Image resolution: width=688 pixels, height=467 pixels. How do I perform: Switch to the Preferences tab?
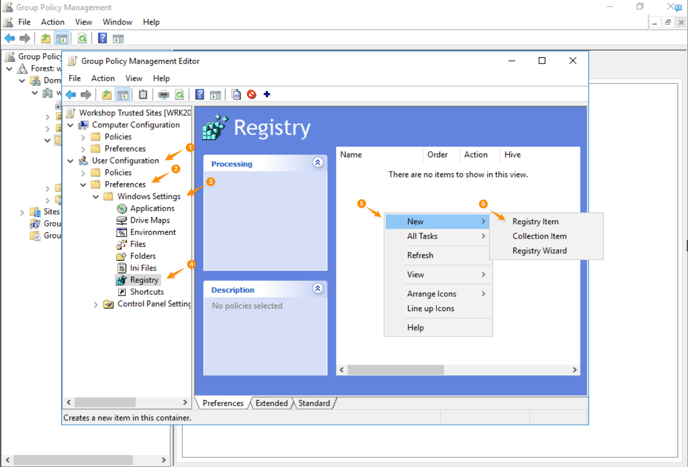click(223, 403)
